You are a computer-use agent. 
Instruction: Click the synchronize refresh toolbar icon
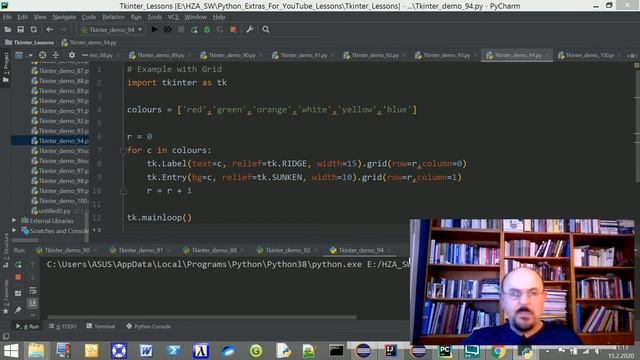coord(33,29)
